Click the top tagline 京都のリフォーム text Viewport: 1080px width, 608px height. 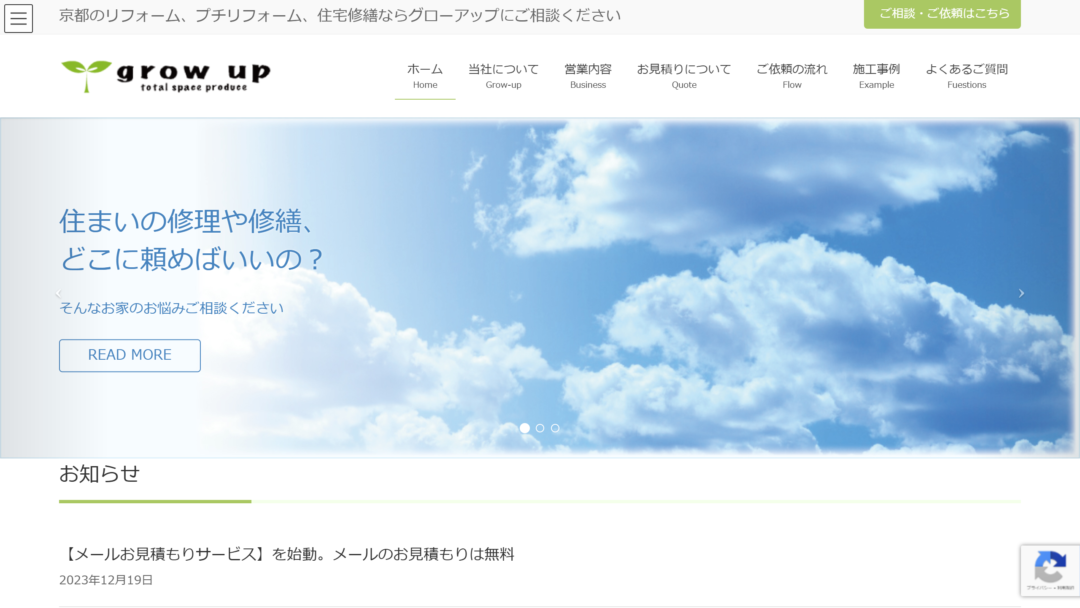pos(340,15)
